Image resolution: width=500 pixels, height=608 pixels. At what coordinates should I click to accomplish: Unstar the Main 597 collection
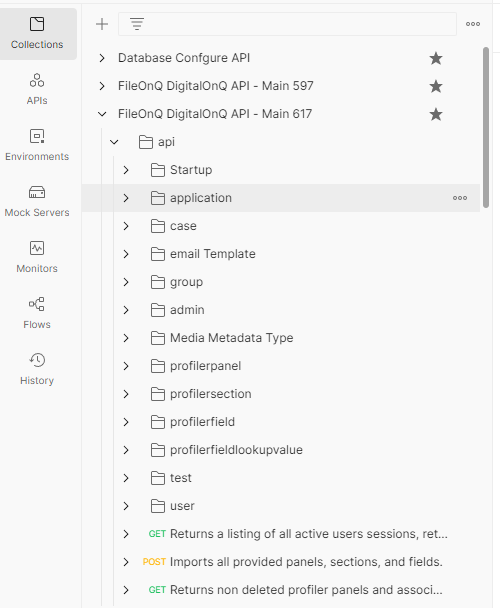tap(436, 86)
